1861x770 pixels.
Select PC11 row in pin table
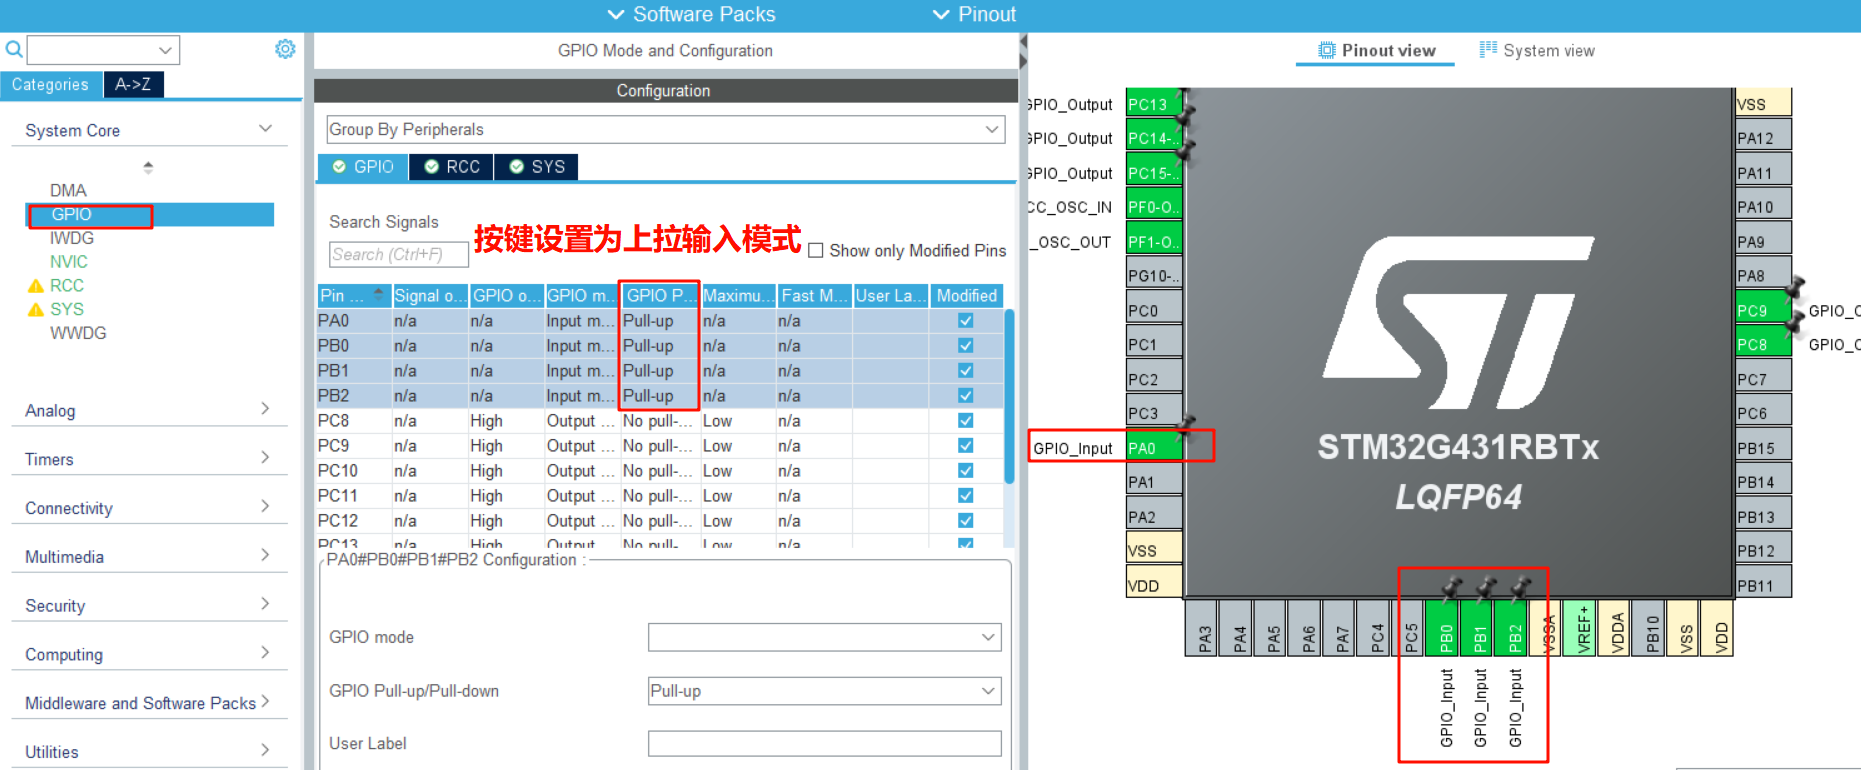coord(660,496)
